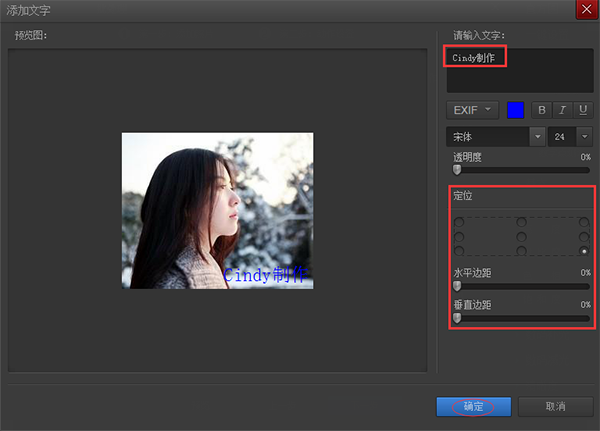Toggle Underline text formatting
The width and height of the screenshot is (600, 431).
coord(583,110)
